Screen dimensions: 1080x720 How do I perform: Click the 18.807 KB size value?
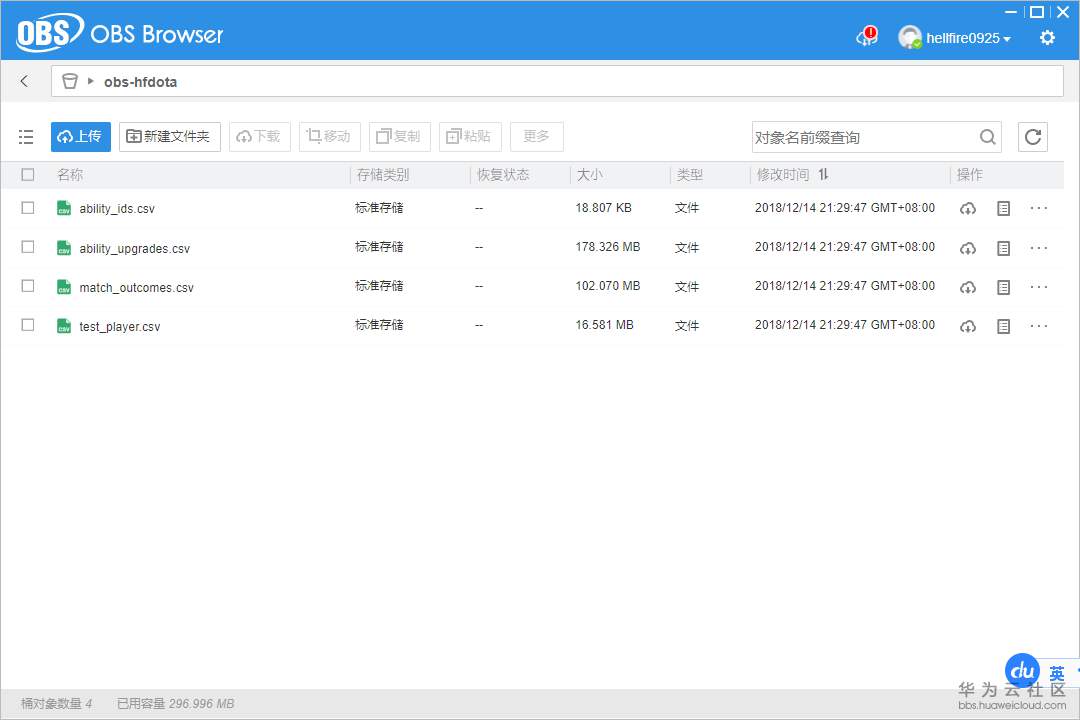(x=603, y=207)
